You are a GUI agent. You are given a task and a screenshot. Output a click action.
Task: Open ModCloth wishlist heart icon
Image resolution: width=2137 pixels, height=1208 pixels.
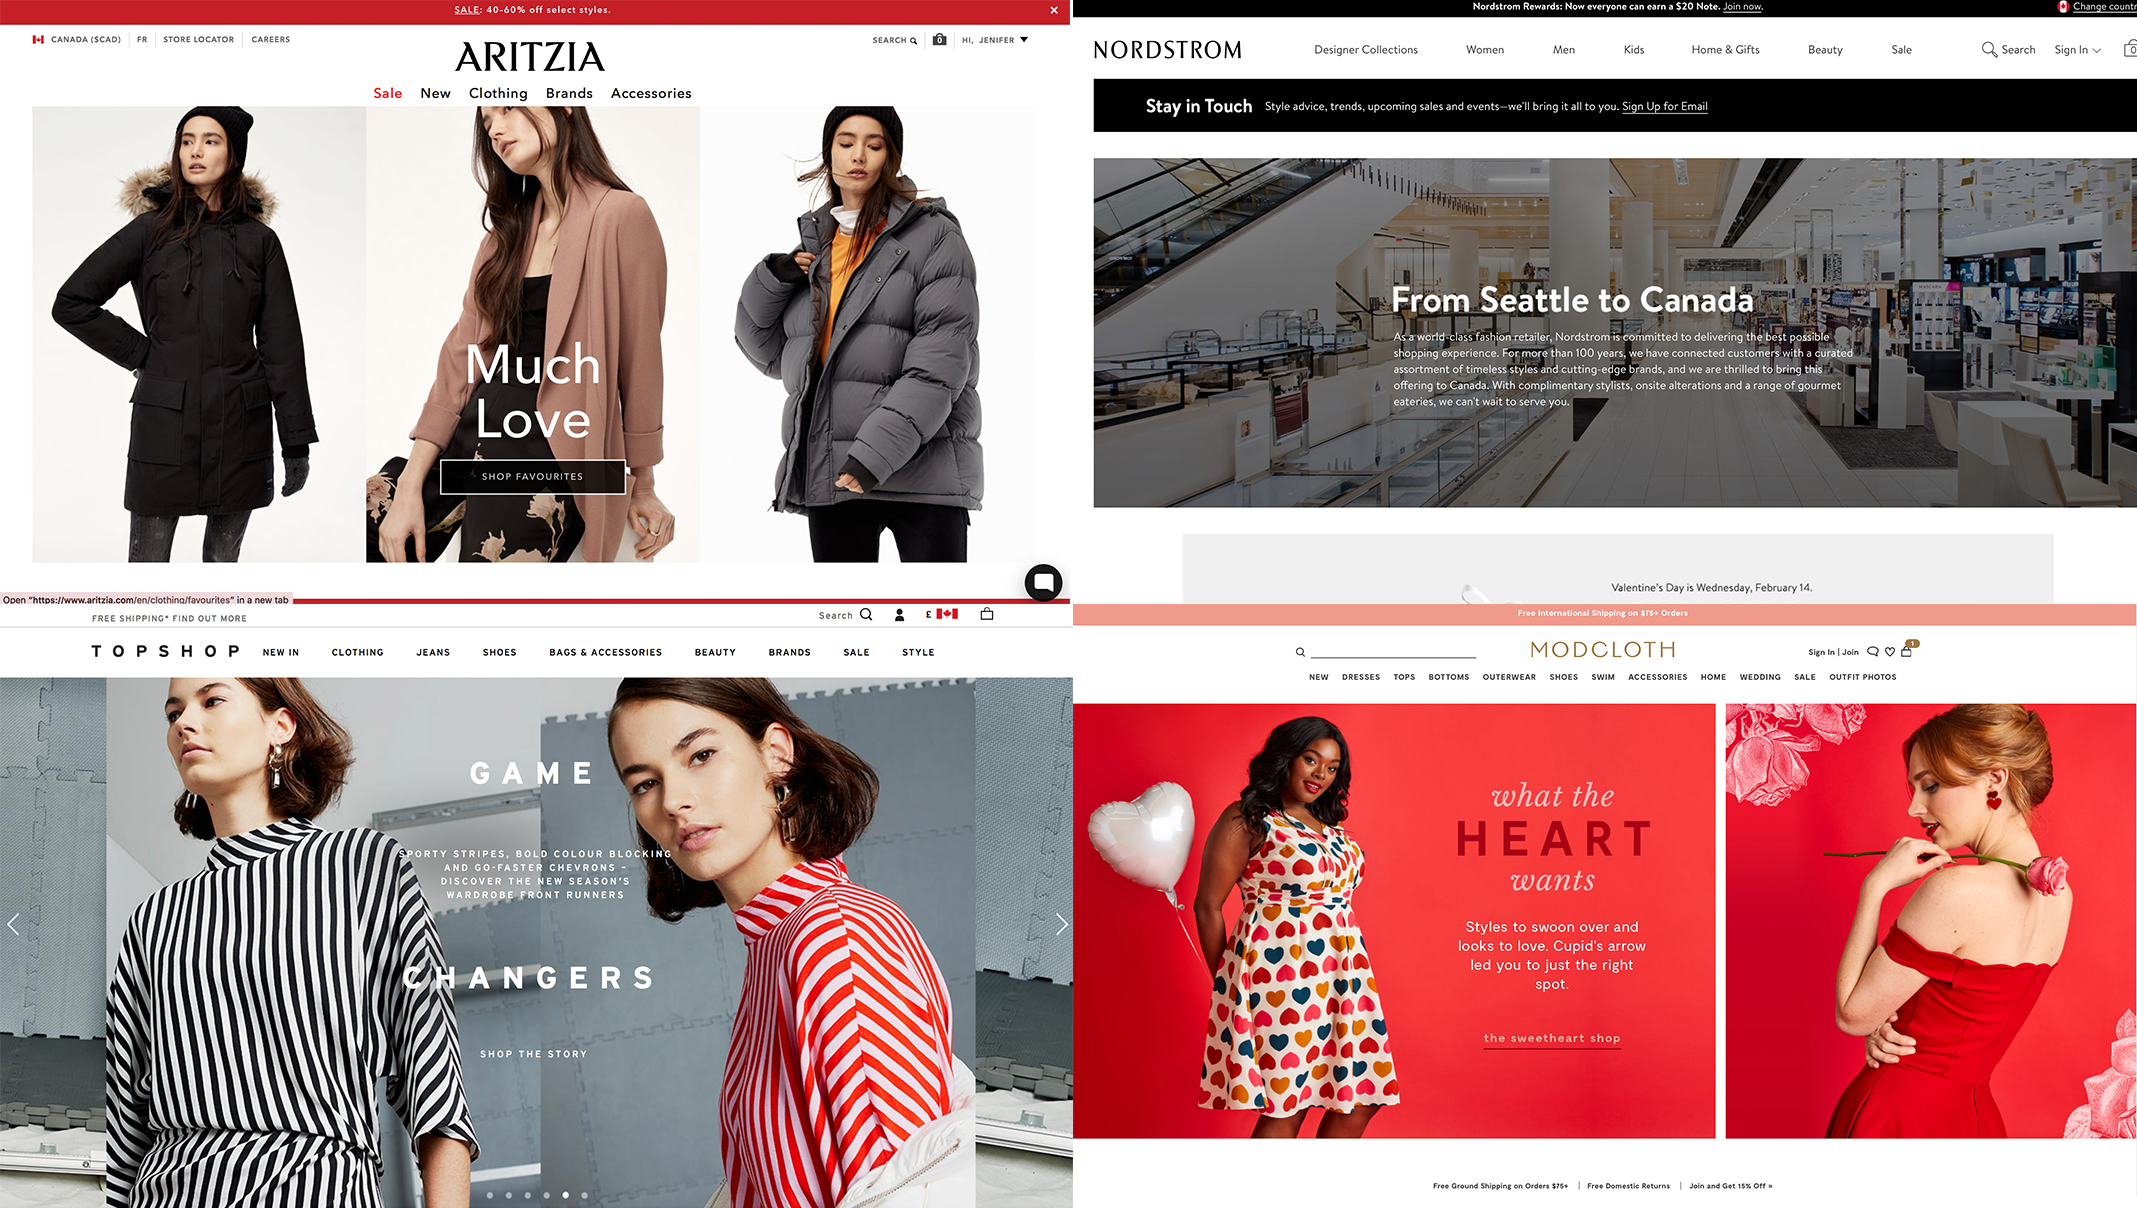click(x=1890, y=652)
